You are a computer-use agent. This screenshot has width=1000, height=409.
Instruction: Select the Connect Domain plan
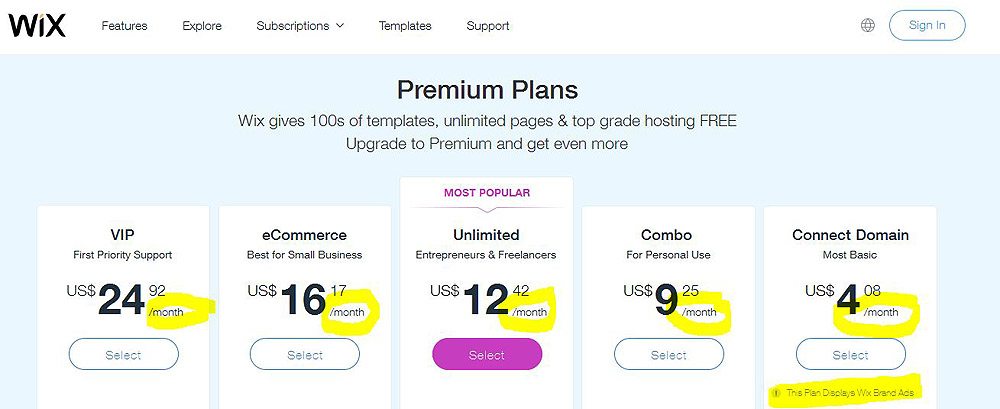pyautogui.click(x=851, y=354)
